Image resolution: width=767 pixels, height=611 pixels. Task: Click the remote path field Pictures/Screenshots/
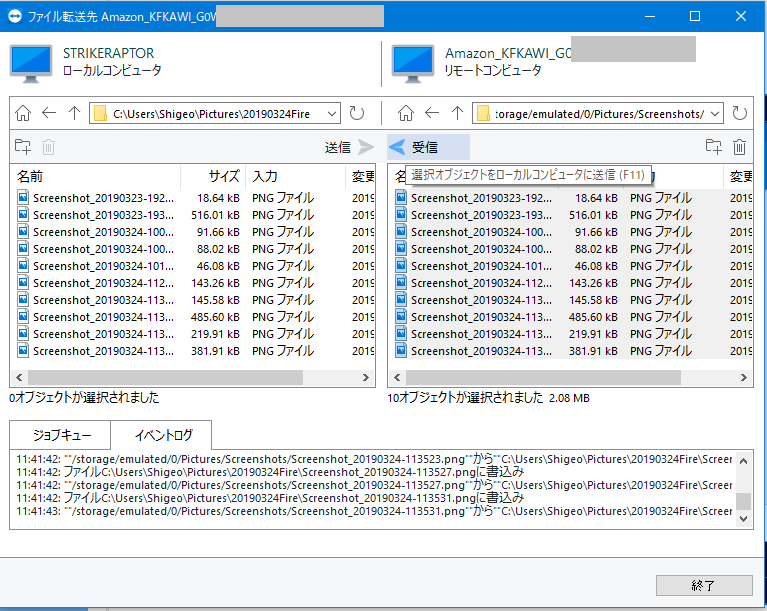(x=599, y=114)
